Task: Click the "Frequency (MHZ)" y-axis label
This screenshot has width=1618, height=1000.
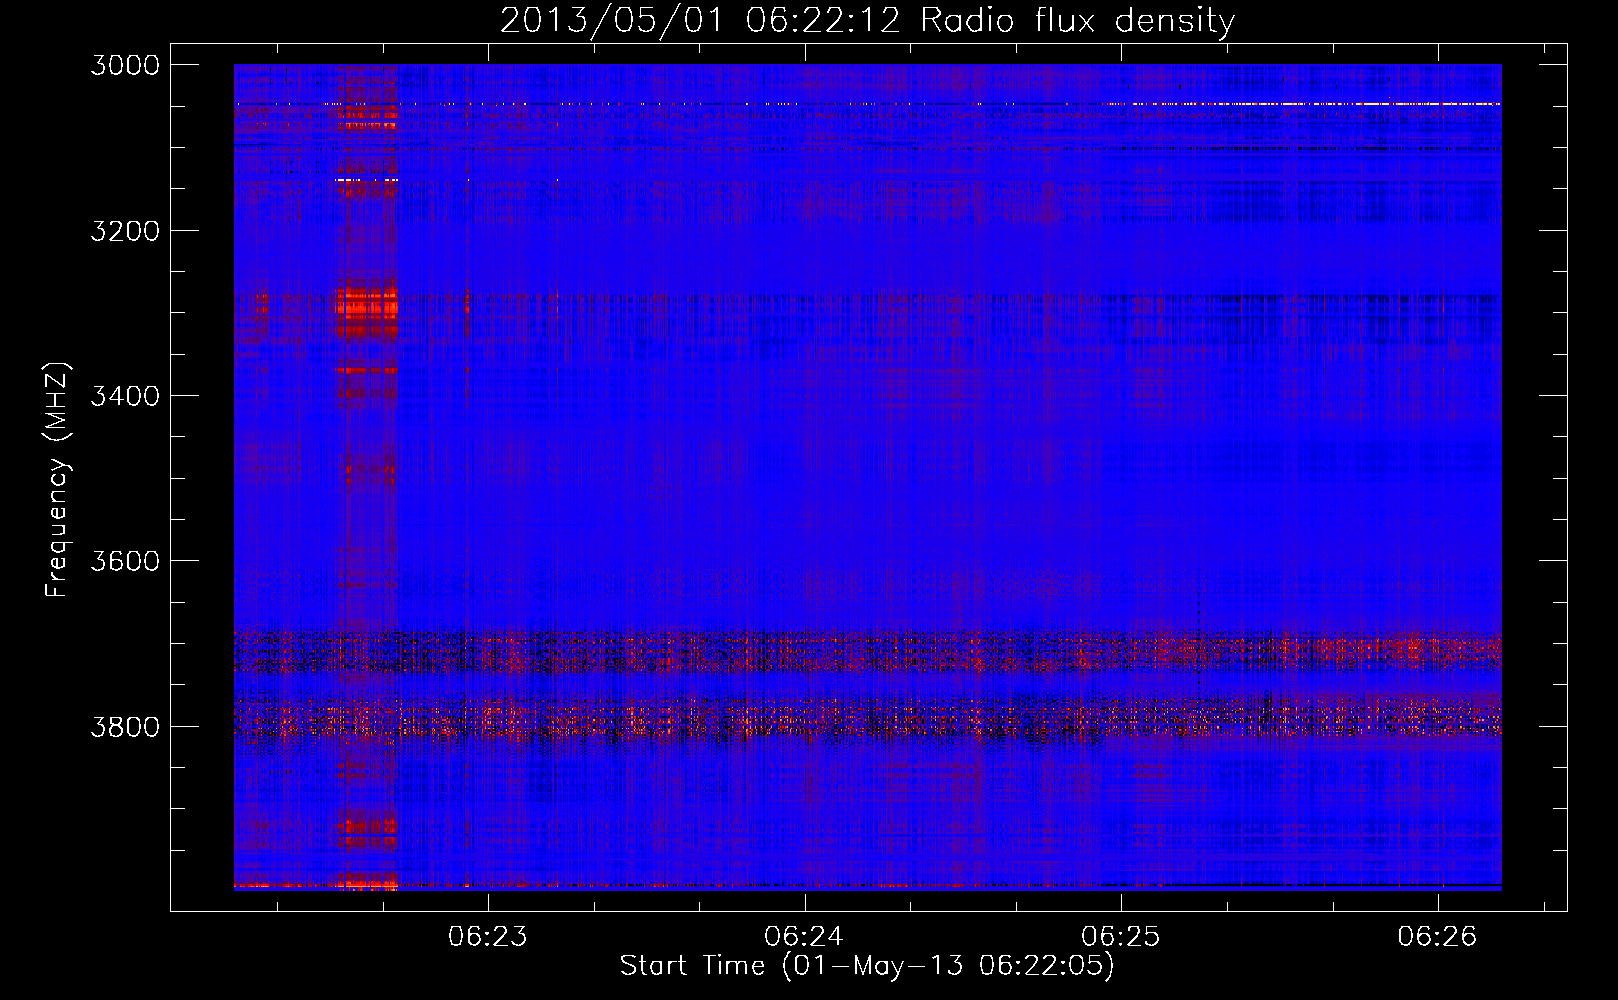Action: (x=58, y=480)
